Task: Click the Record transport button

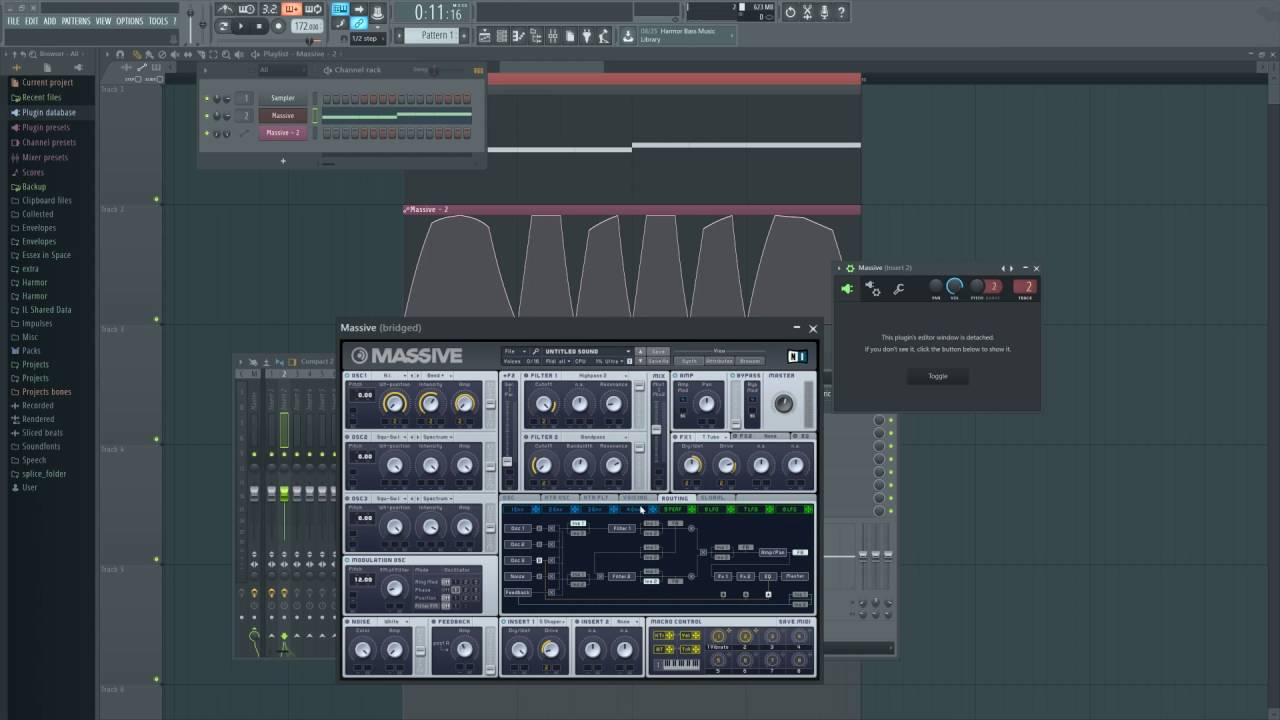Action: pos(279,27)
